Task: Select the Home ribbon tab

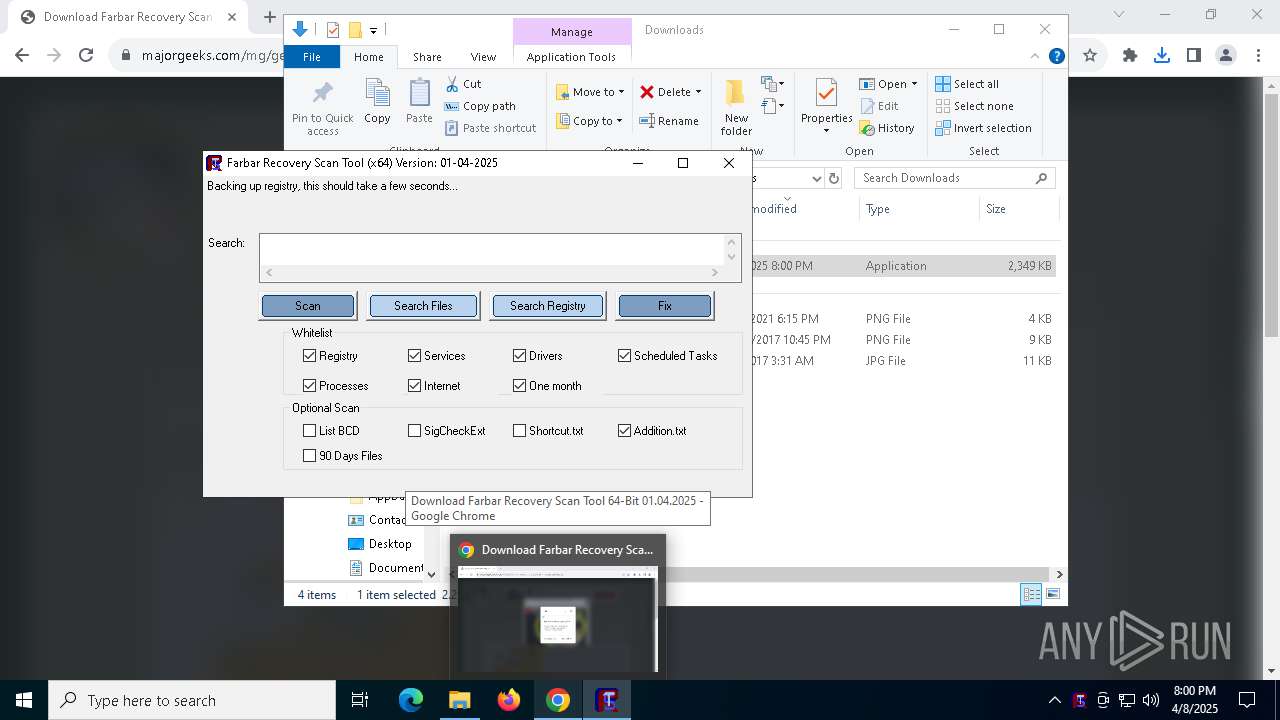Action: point(368,57)
